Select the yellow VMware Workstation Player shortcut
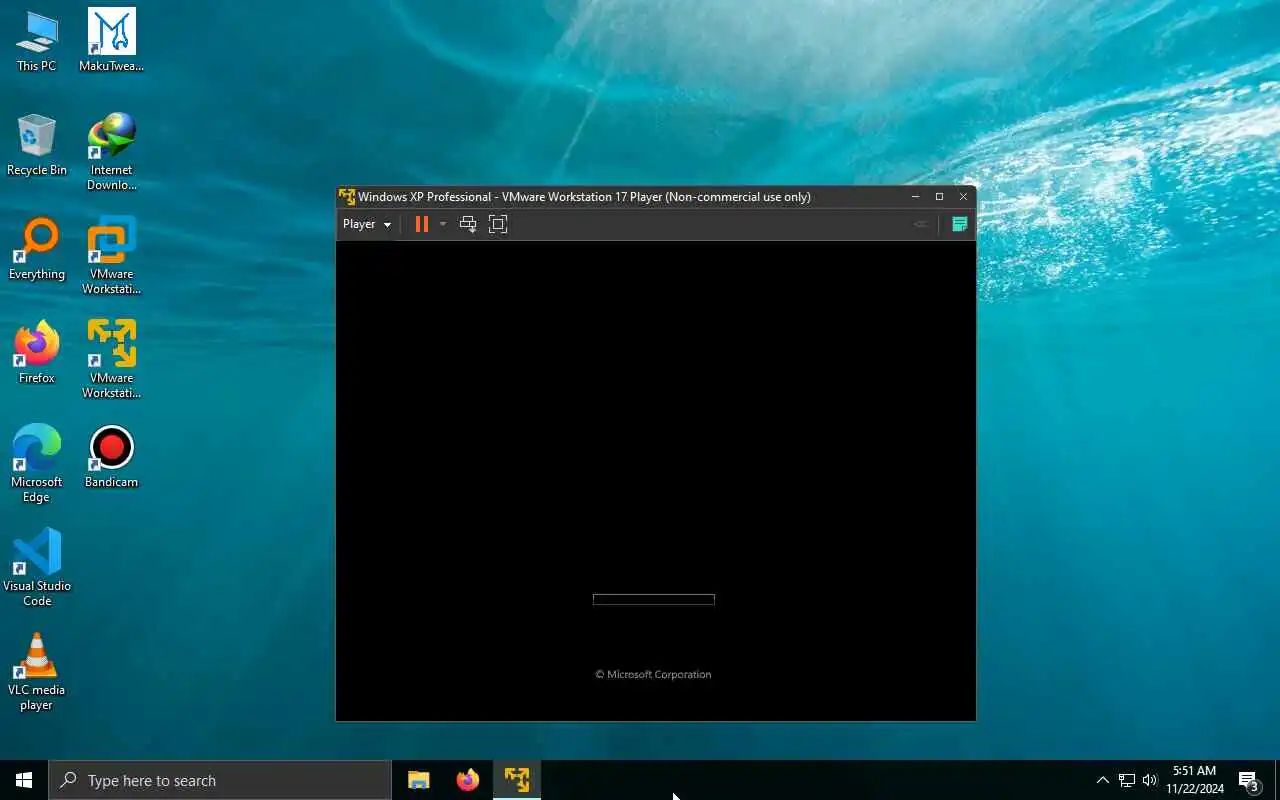The width and height of the screenshot is (1280, 800). point(111,360)
